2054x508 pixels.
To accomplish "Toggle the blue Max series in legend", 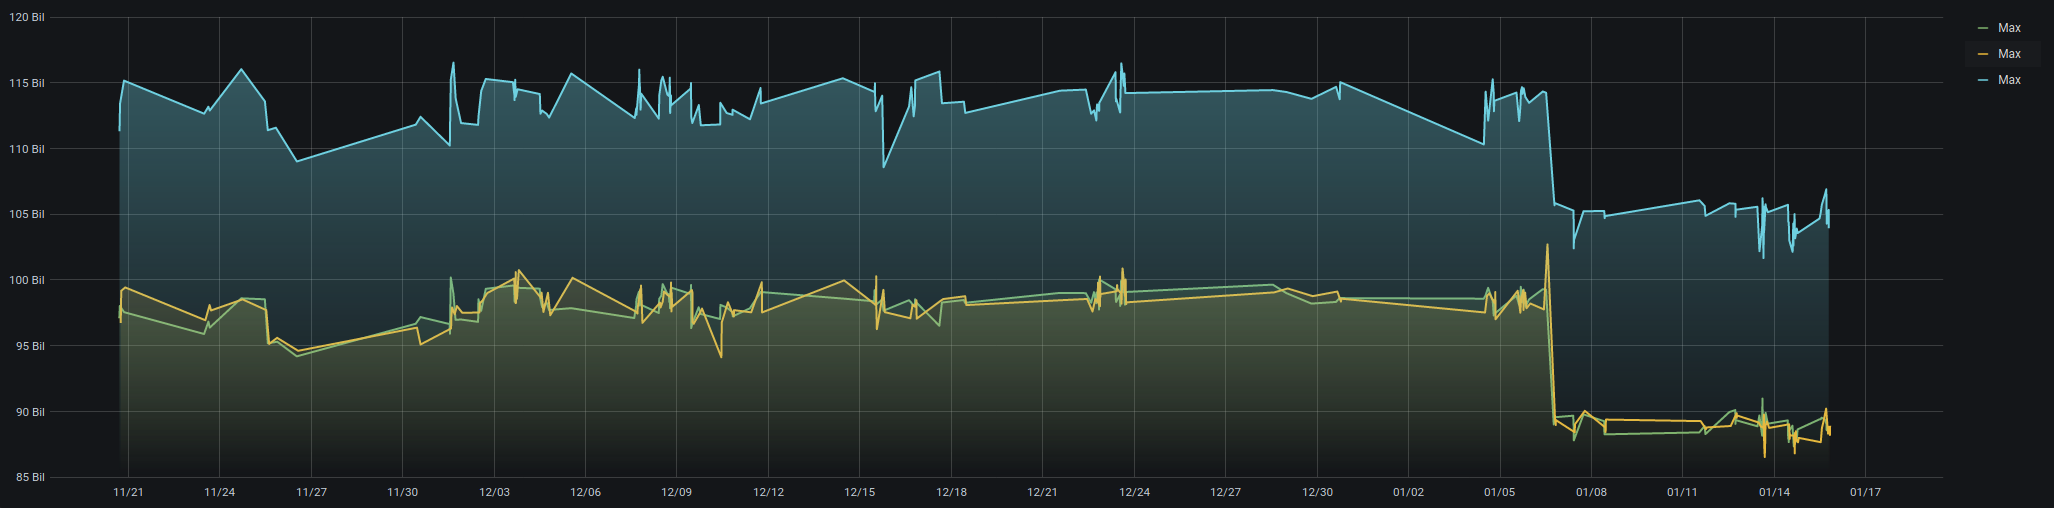I will pyautogui.click(x=2009, y=80).
